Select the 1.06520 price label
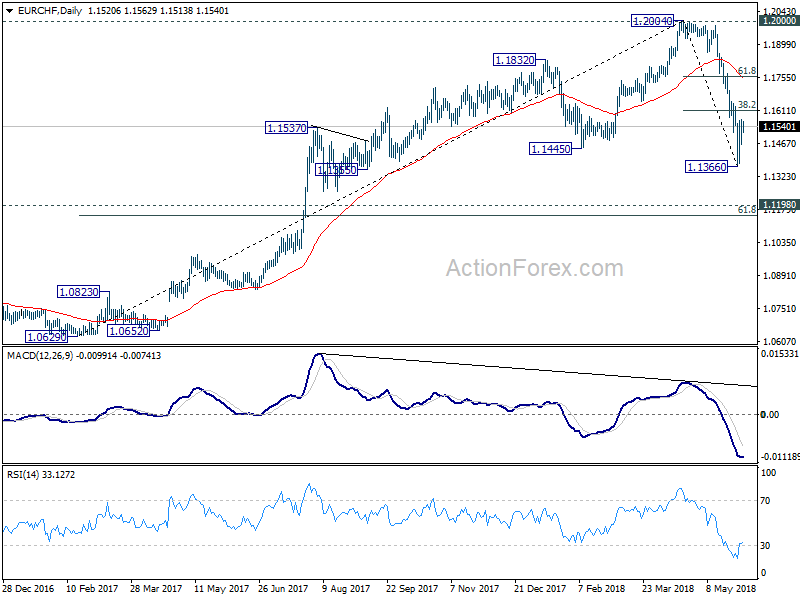Viewport: 800px width, 600px height. pyautogui.click(x=129, y=331)
